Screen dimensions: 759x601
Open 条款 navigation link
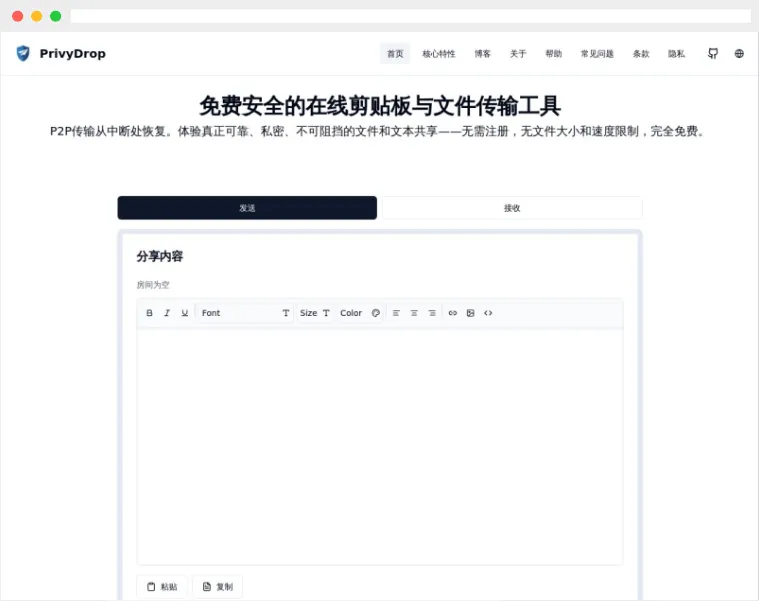[641, 54]
